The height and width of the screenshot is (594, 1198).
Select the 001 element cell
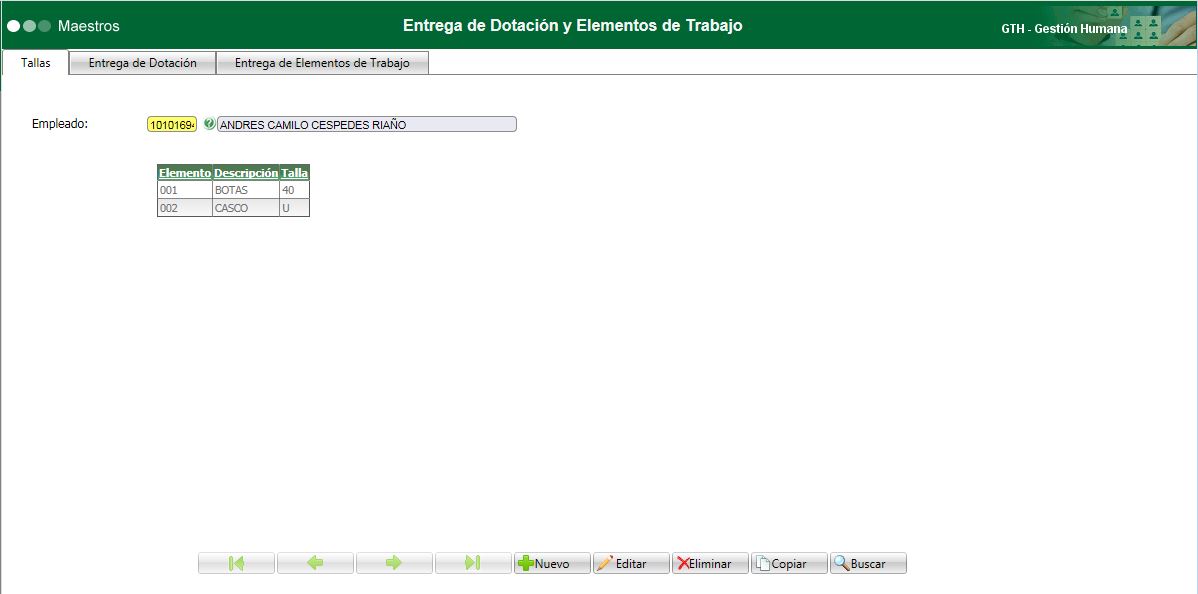point(185,190)
